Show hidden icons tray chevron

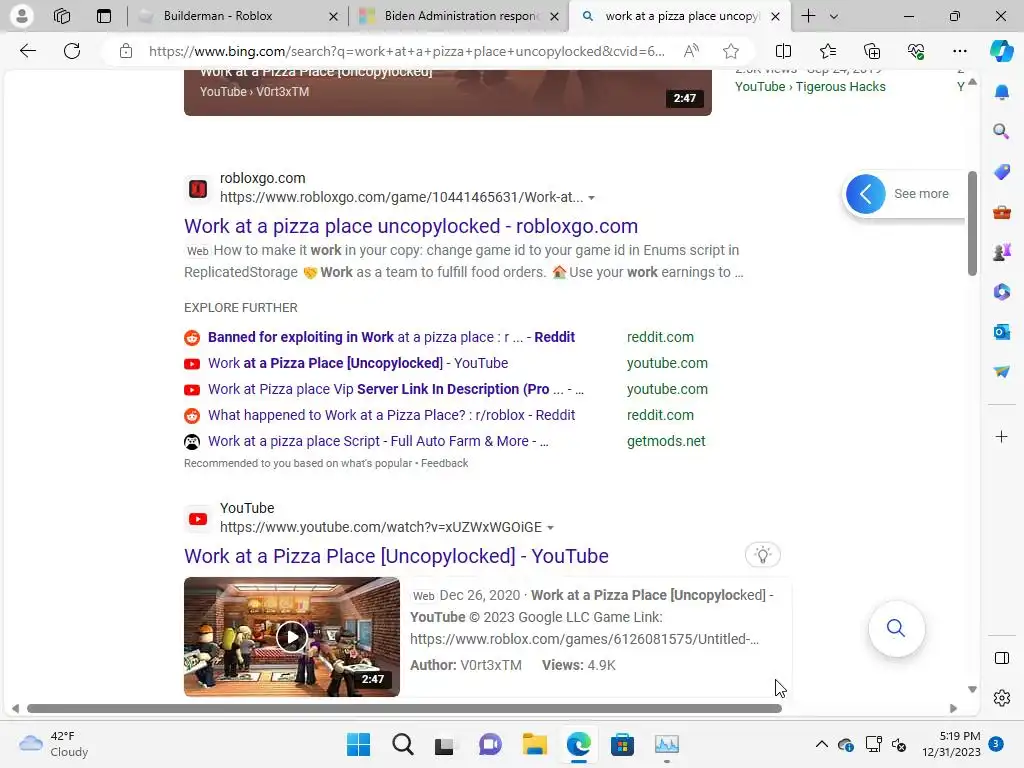click(x=822, y=744)
